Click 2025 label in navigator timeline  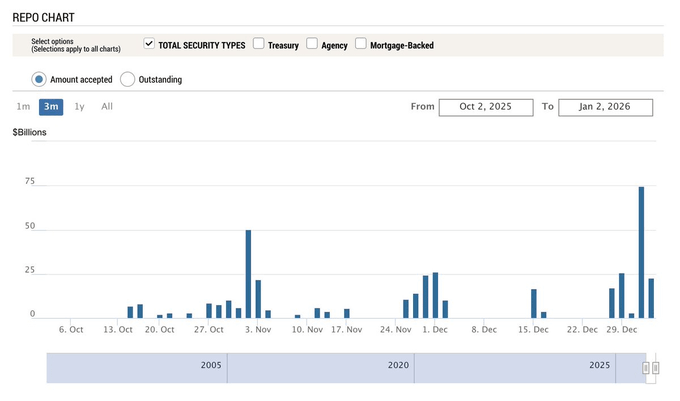[x=599, y=367]
